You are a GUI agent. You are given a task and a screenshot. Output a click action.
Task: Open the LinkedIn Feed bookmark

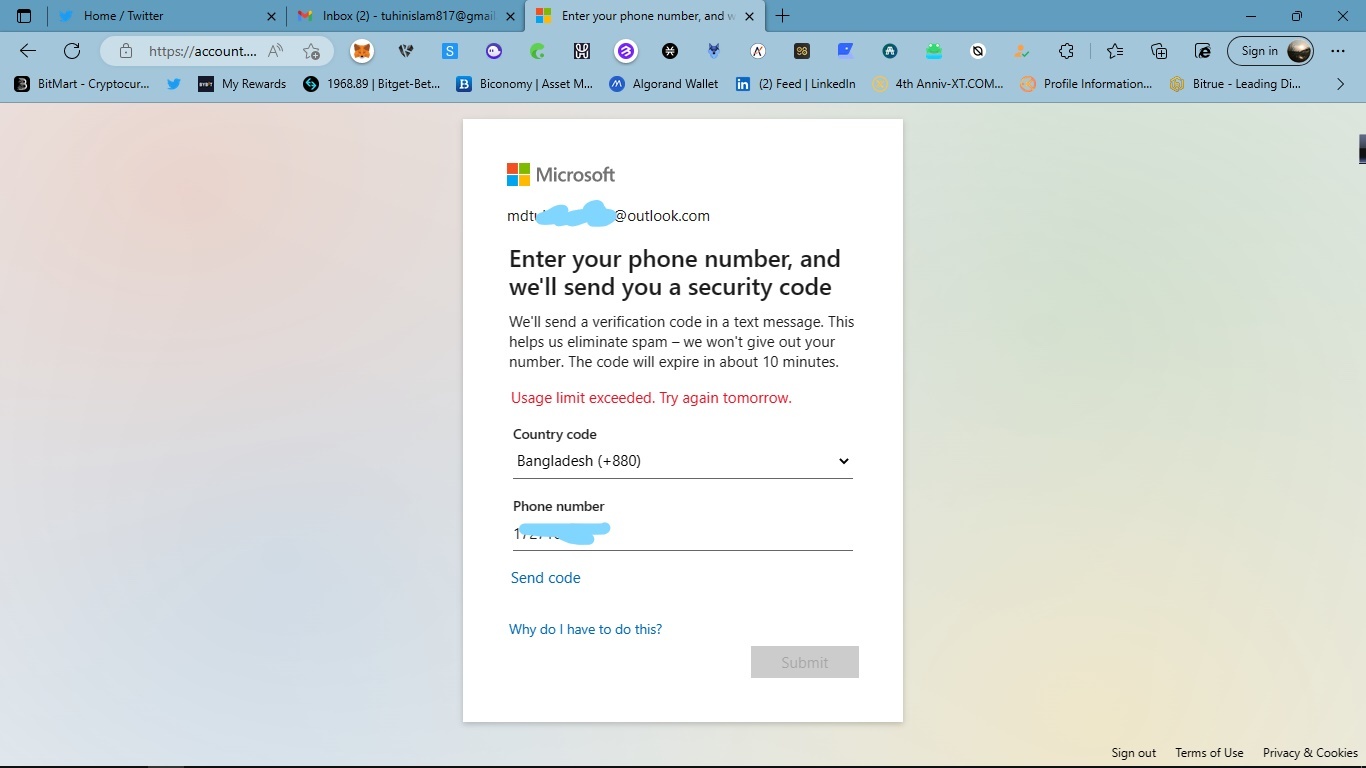(796, 84)
